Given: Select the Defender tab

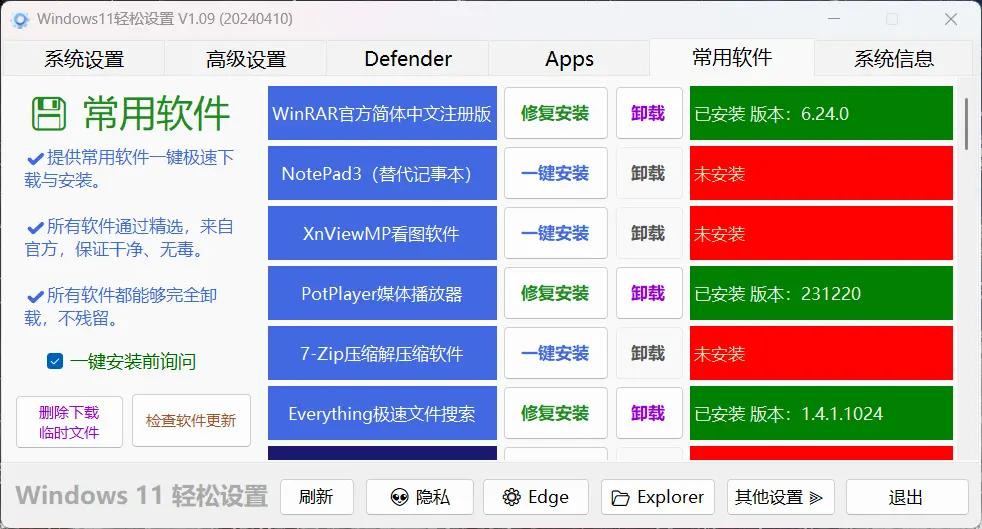Looking at the screenshot, I should pos(408,59).
